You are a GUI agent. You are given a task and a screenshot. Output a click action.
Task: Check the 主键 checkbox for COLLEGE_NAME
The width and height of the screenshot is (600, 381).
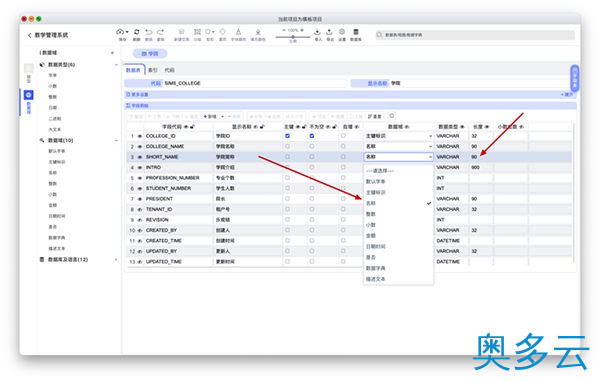[x=287, y=146]
